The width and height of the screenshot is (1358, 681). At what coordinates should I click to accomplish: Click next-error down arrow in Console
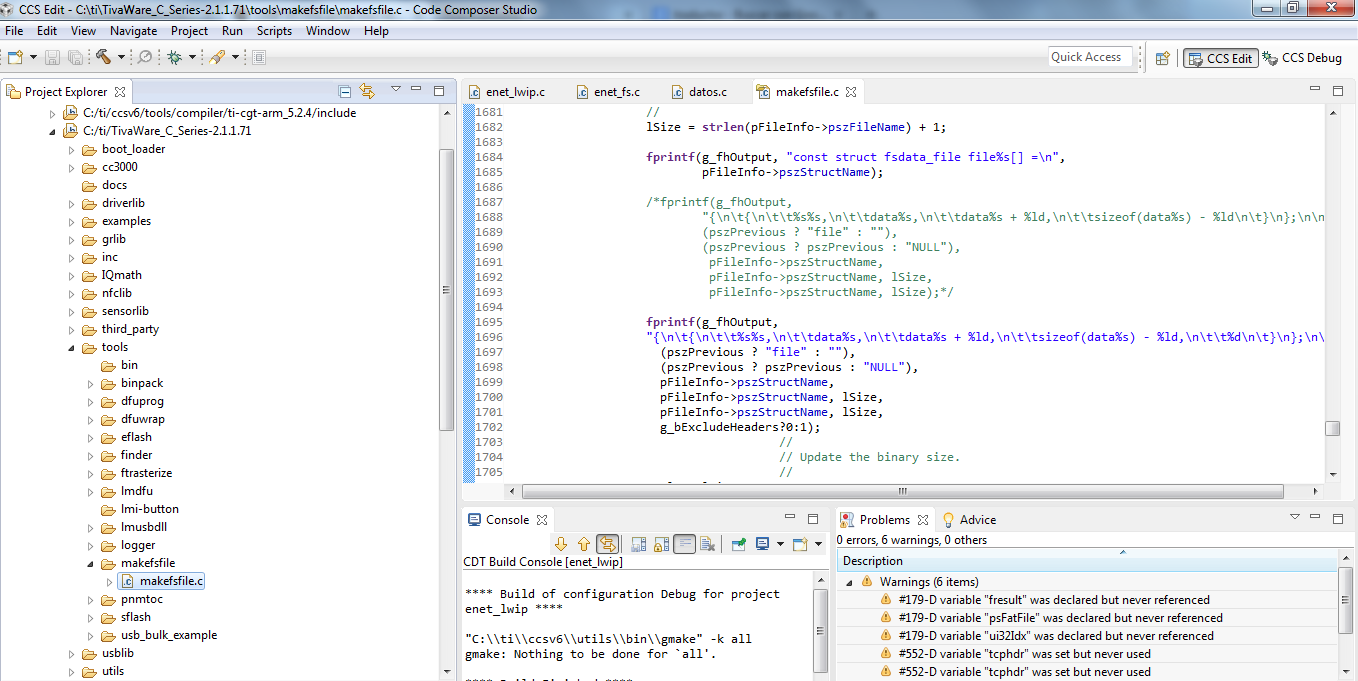coord(561,544)
